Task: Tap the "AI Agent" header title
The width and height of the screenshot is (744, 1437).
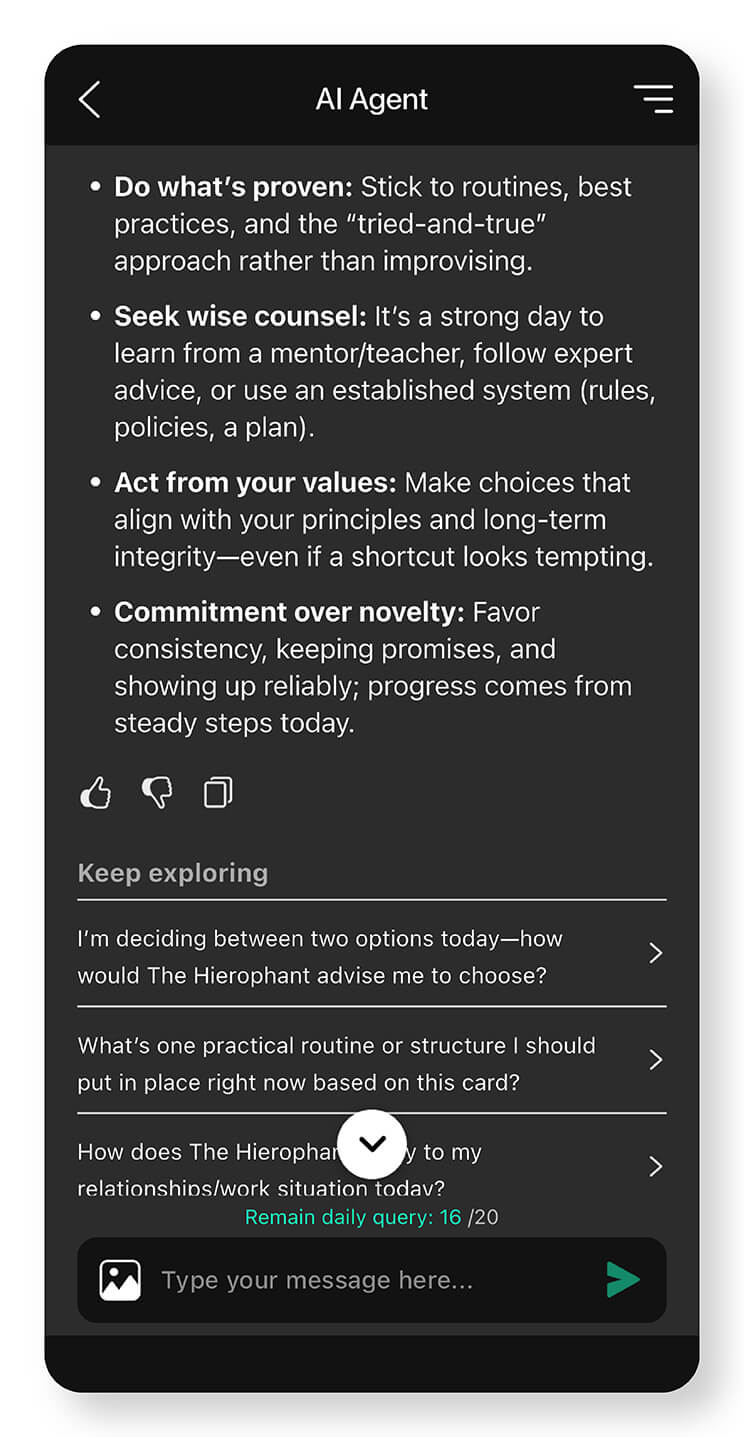Action: click(x=372, y=99)
